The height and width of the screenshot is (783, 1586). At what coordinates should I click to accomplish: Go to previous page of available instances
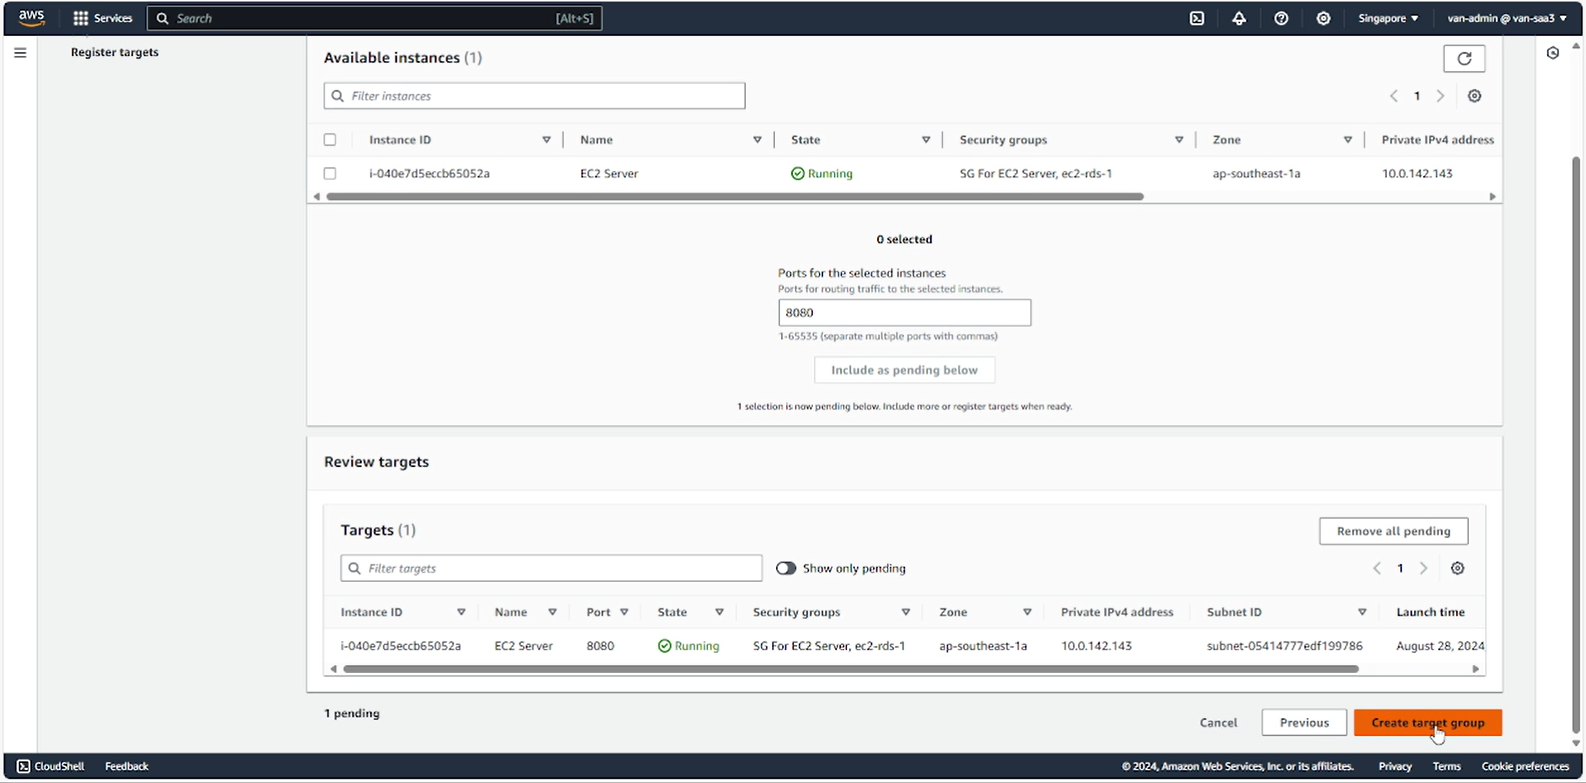click(1394, 96)
